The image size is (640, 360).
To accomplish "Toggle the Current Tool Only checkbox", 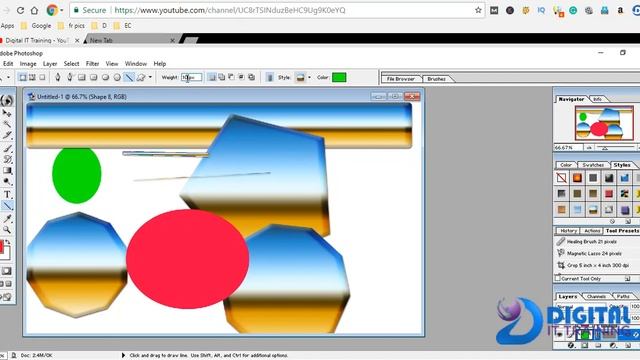I will (x=558, y=278).
